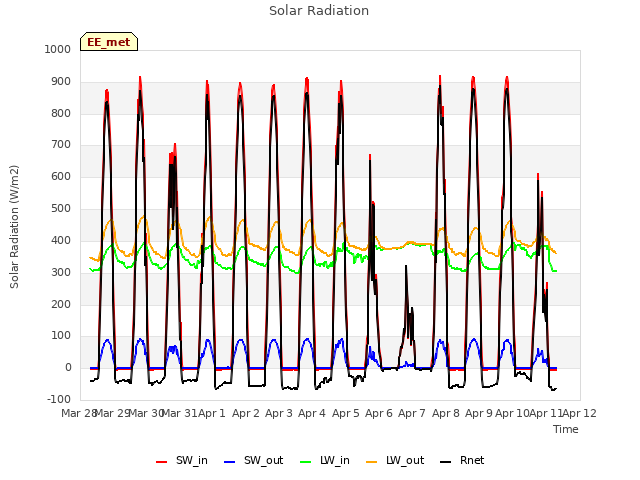Select the 200 y-axis tick label

pyautogui.click(x=61, y=304)
